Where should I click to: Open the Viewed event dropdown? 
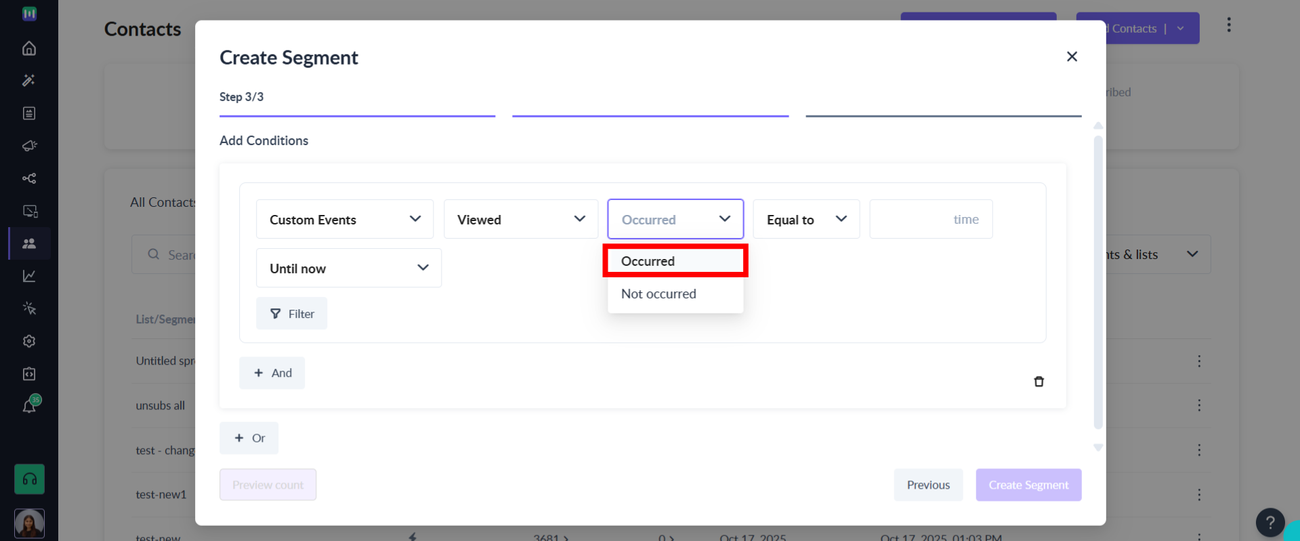tap(521, 219)
